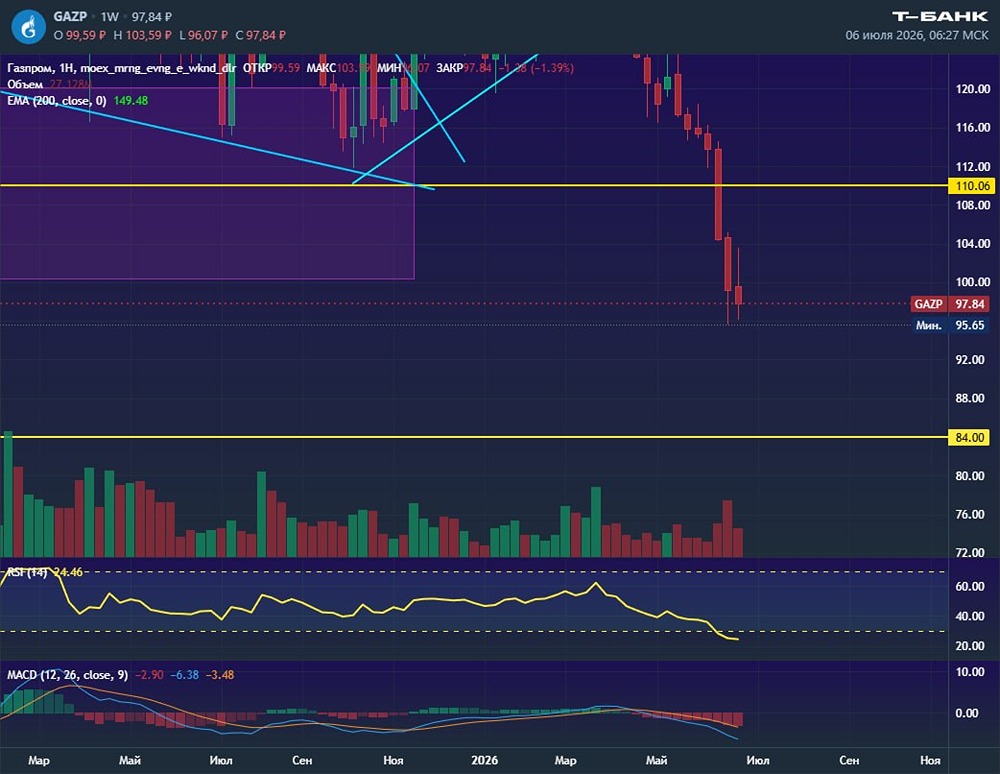Select the yellow 84.00 price label tag
The width and height of the screenshot is (1000, 774).
click(970, 437)
